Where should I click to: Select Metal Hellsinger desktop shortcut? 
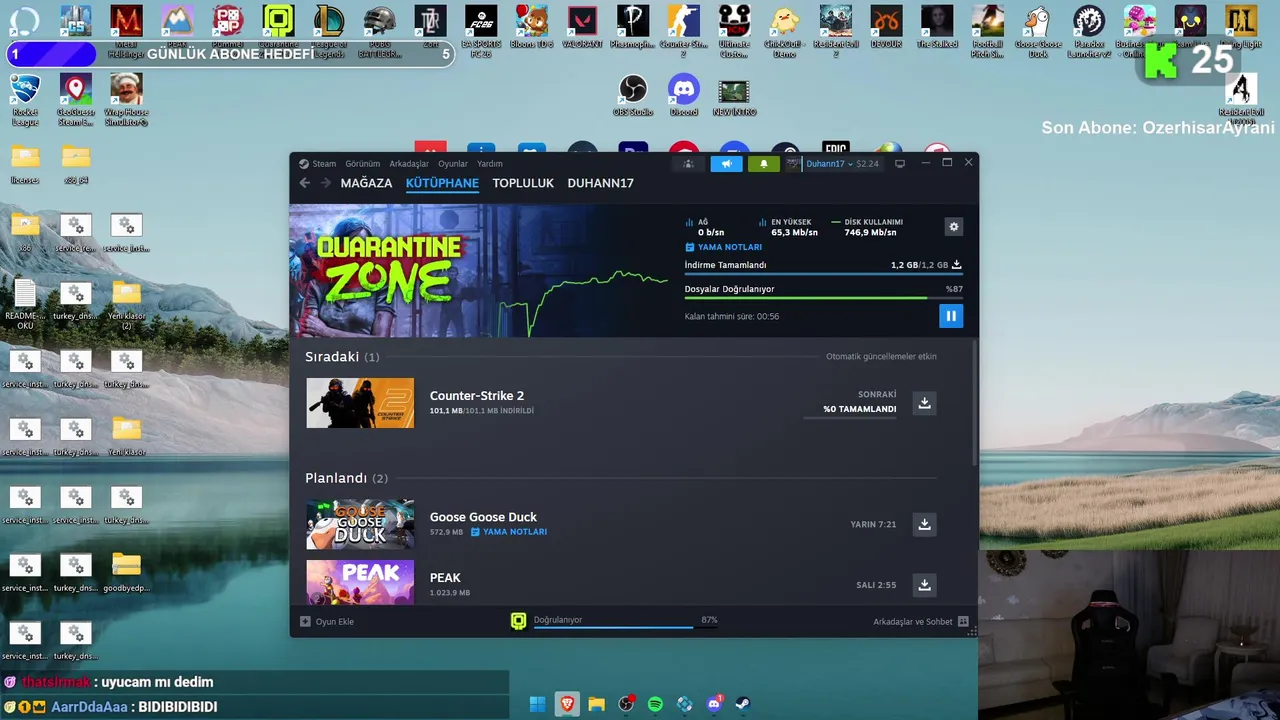(x=126, y=30)
